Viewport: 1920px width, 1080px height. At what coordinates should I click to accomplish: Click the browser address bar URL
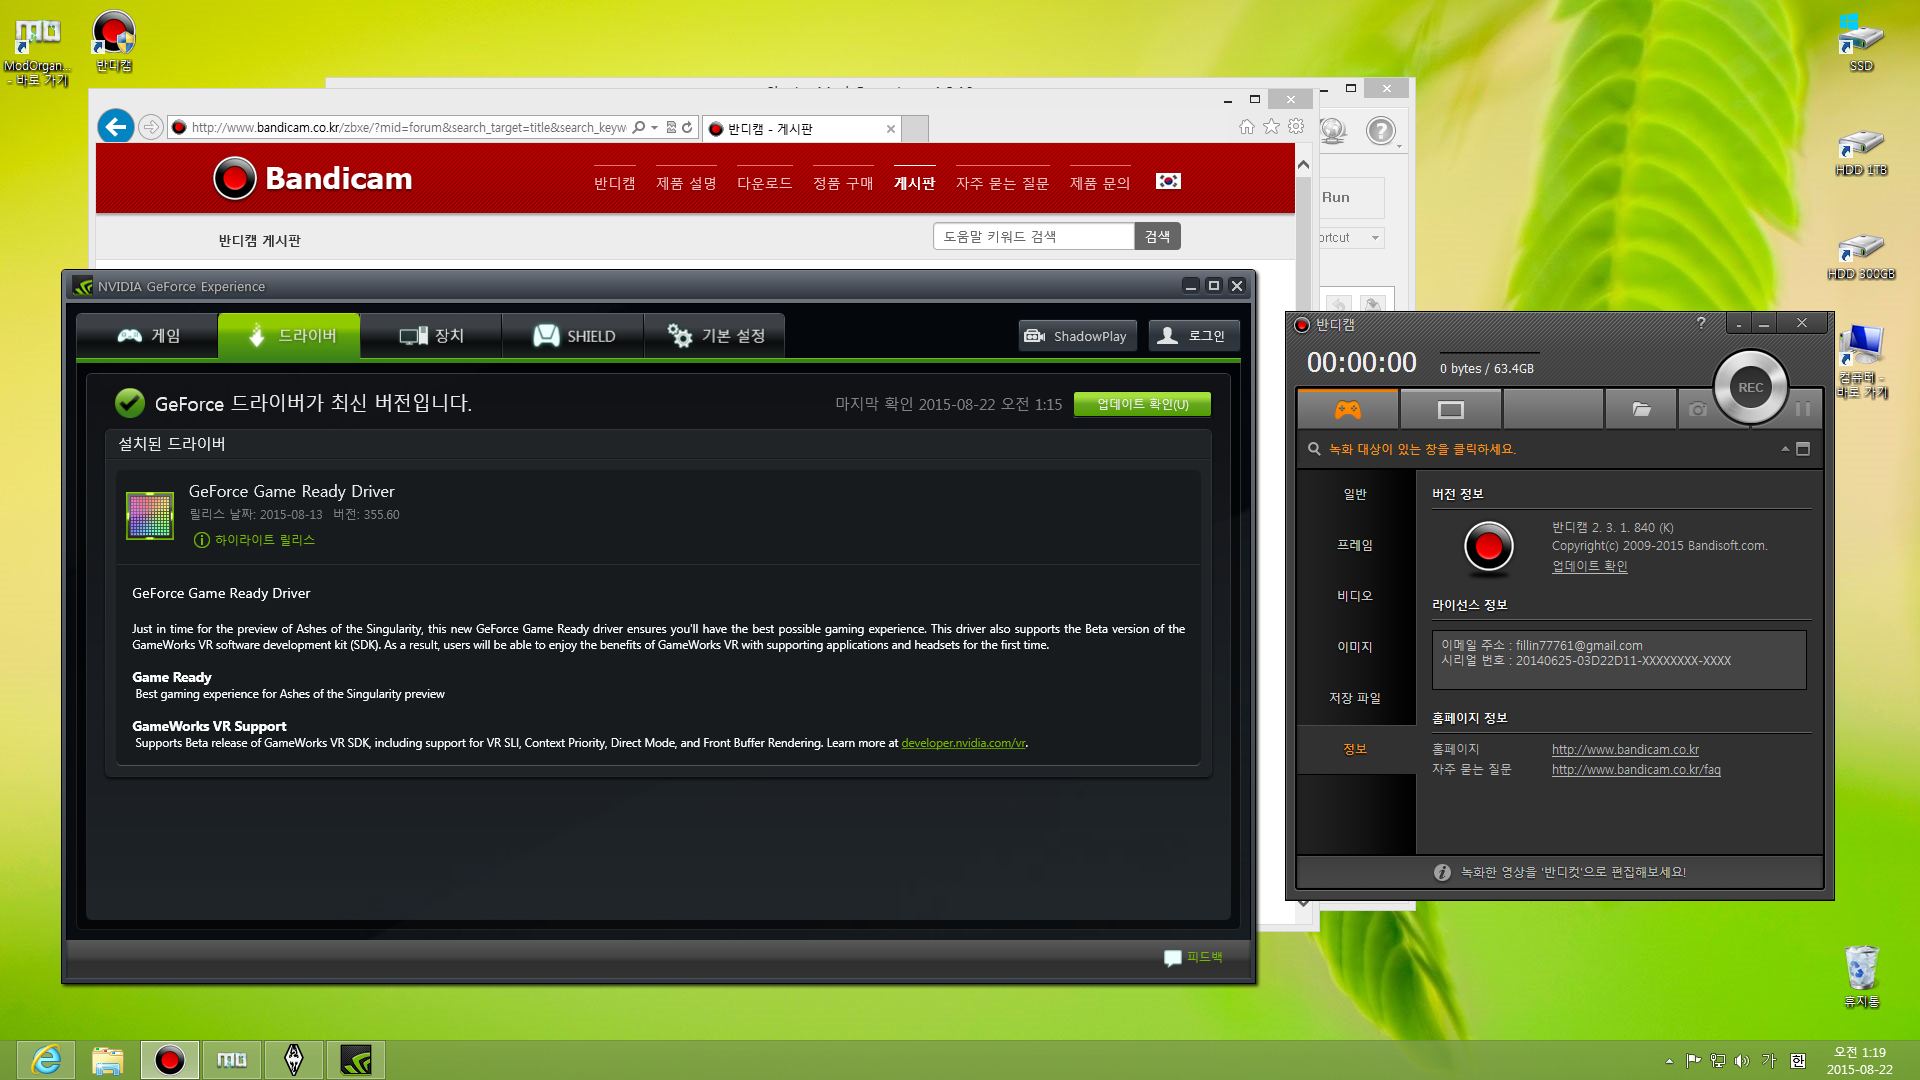click(x=409, y=127)
